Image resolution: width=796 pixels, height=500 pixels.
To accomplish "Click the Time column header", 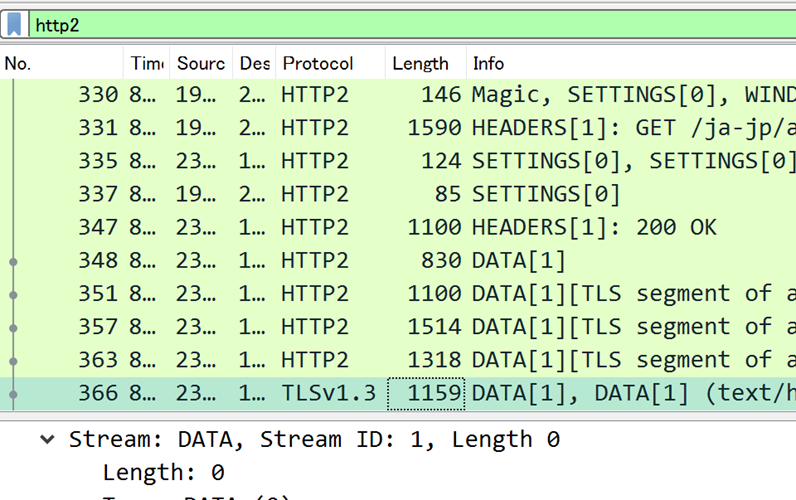I will point(146,63).
